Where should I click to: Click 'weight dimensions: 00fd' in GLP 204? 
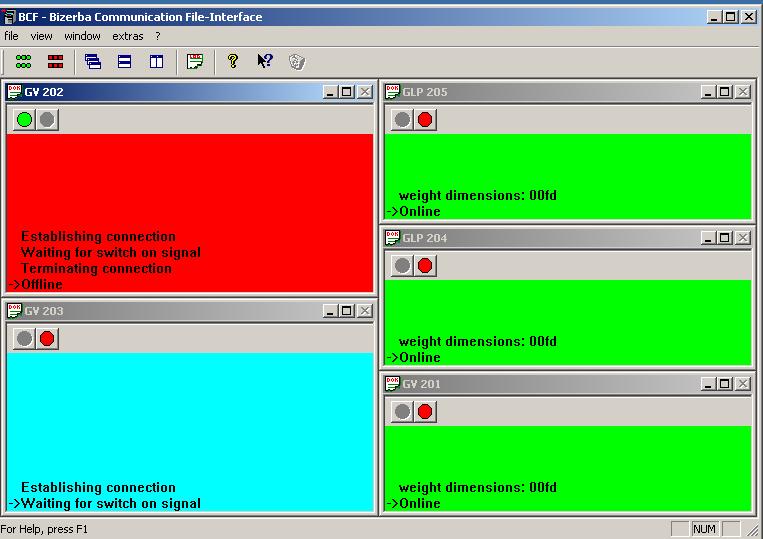pos(477,341)
